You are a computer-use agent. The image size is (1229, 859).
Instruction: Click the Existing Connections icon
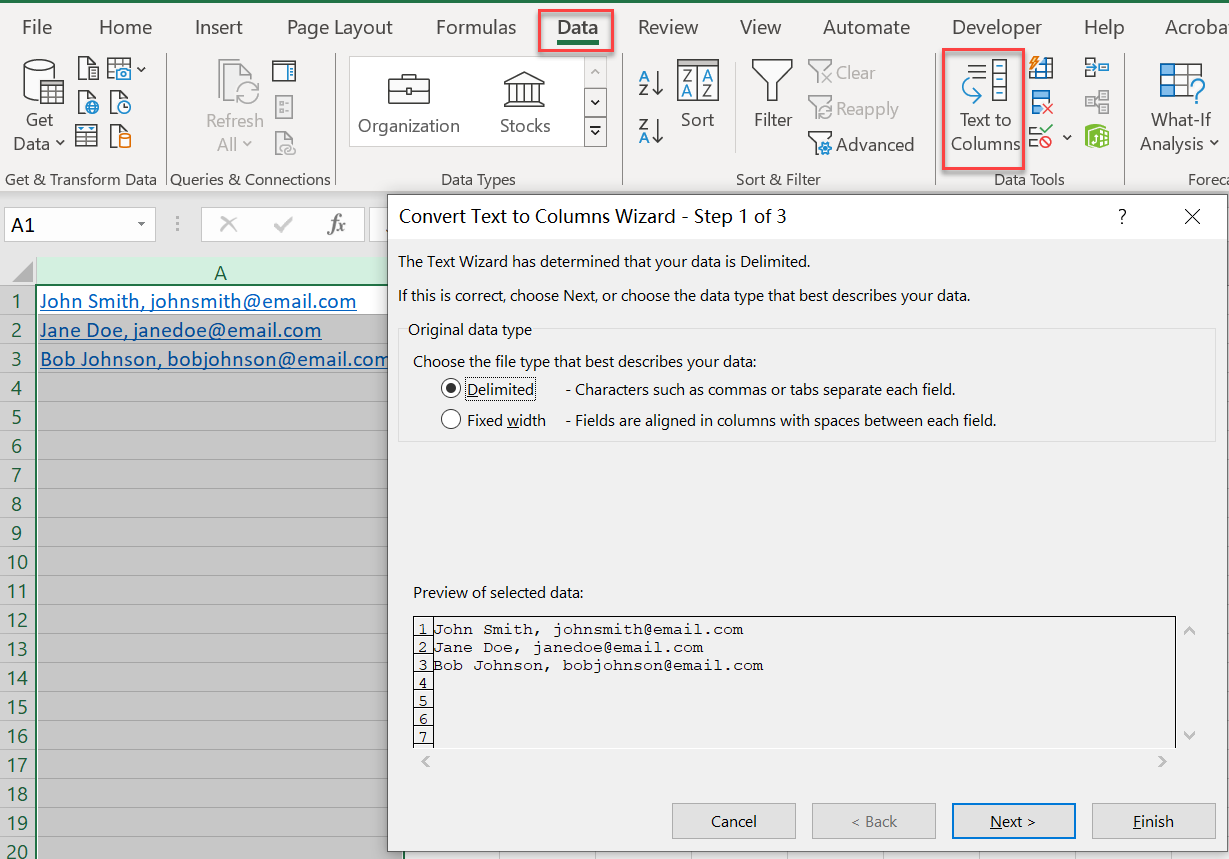(121, 136)
